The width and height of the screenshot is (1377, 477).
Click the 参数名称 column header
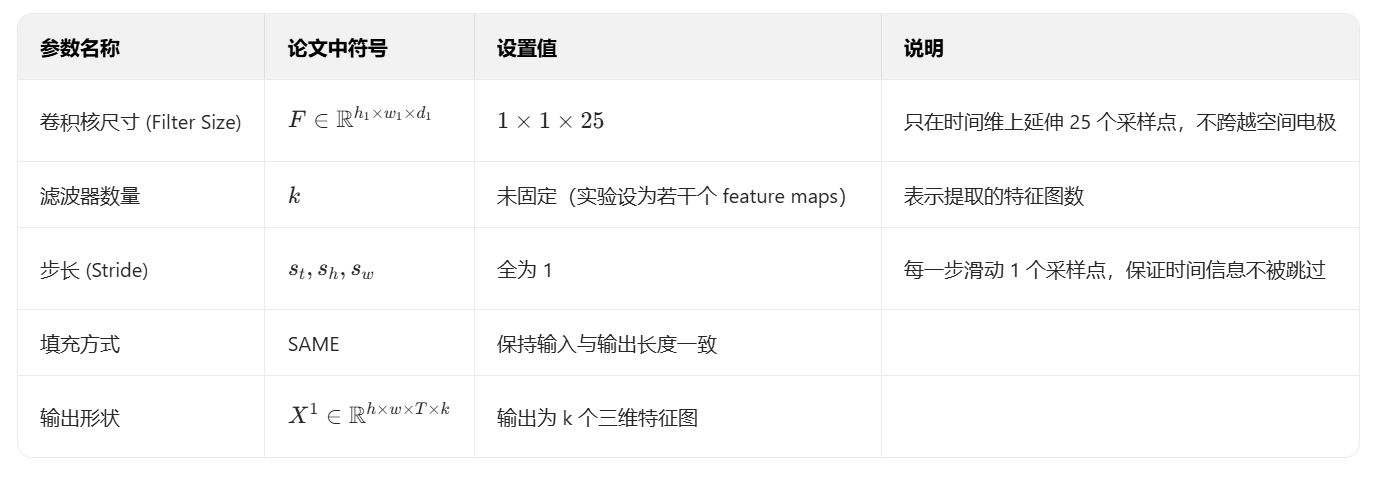(x=80, y=48)
